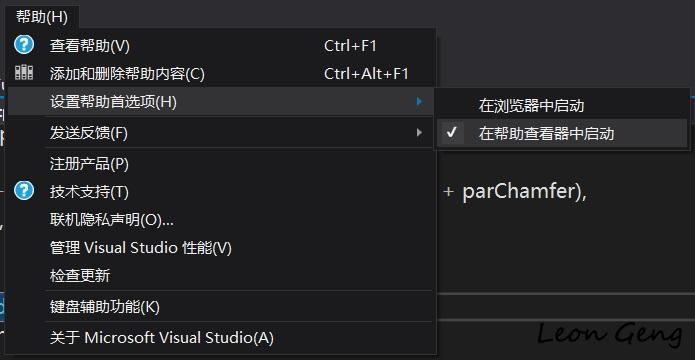Open 关于 Microsoft Visual Studio(A)

coord(220,338)
